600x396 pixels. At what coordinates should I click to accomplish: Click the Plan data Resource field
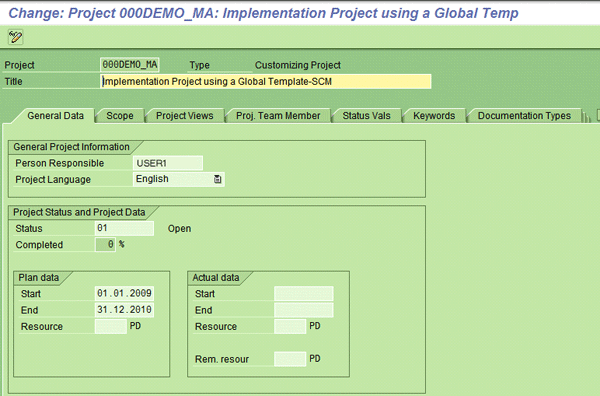pos(111,326)
